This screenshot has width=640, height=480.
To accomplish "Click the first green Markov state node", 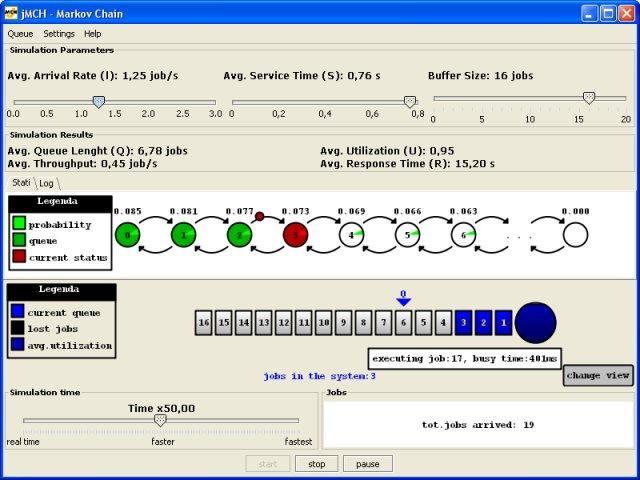I will (x=126, y=235).
